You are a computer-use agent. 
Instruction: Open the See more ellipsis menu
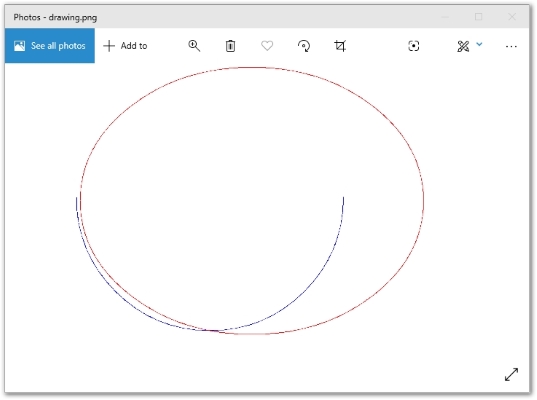511,46
